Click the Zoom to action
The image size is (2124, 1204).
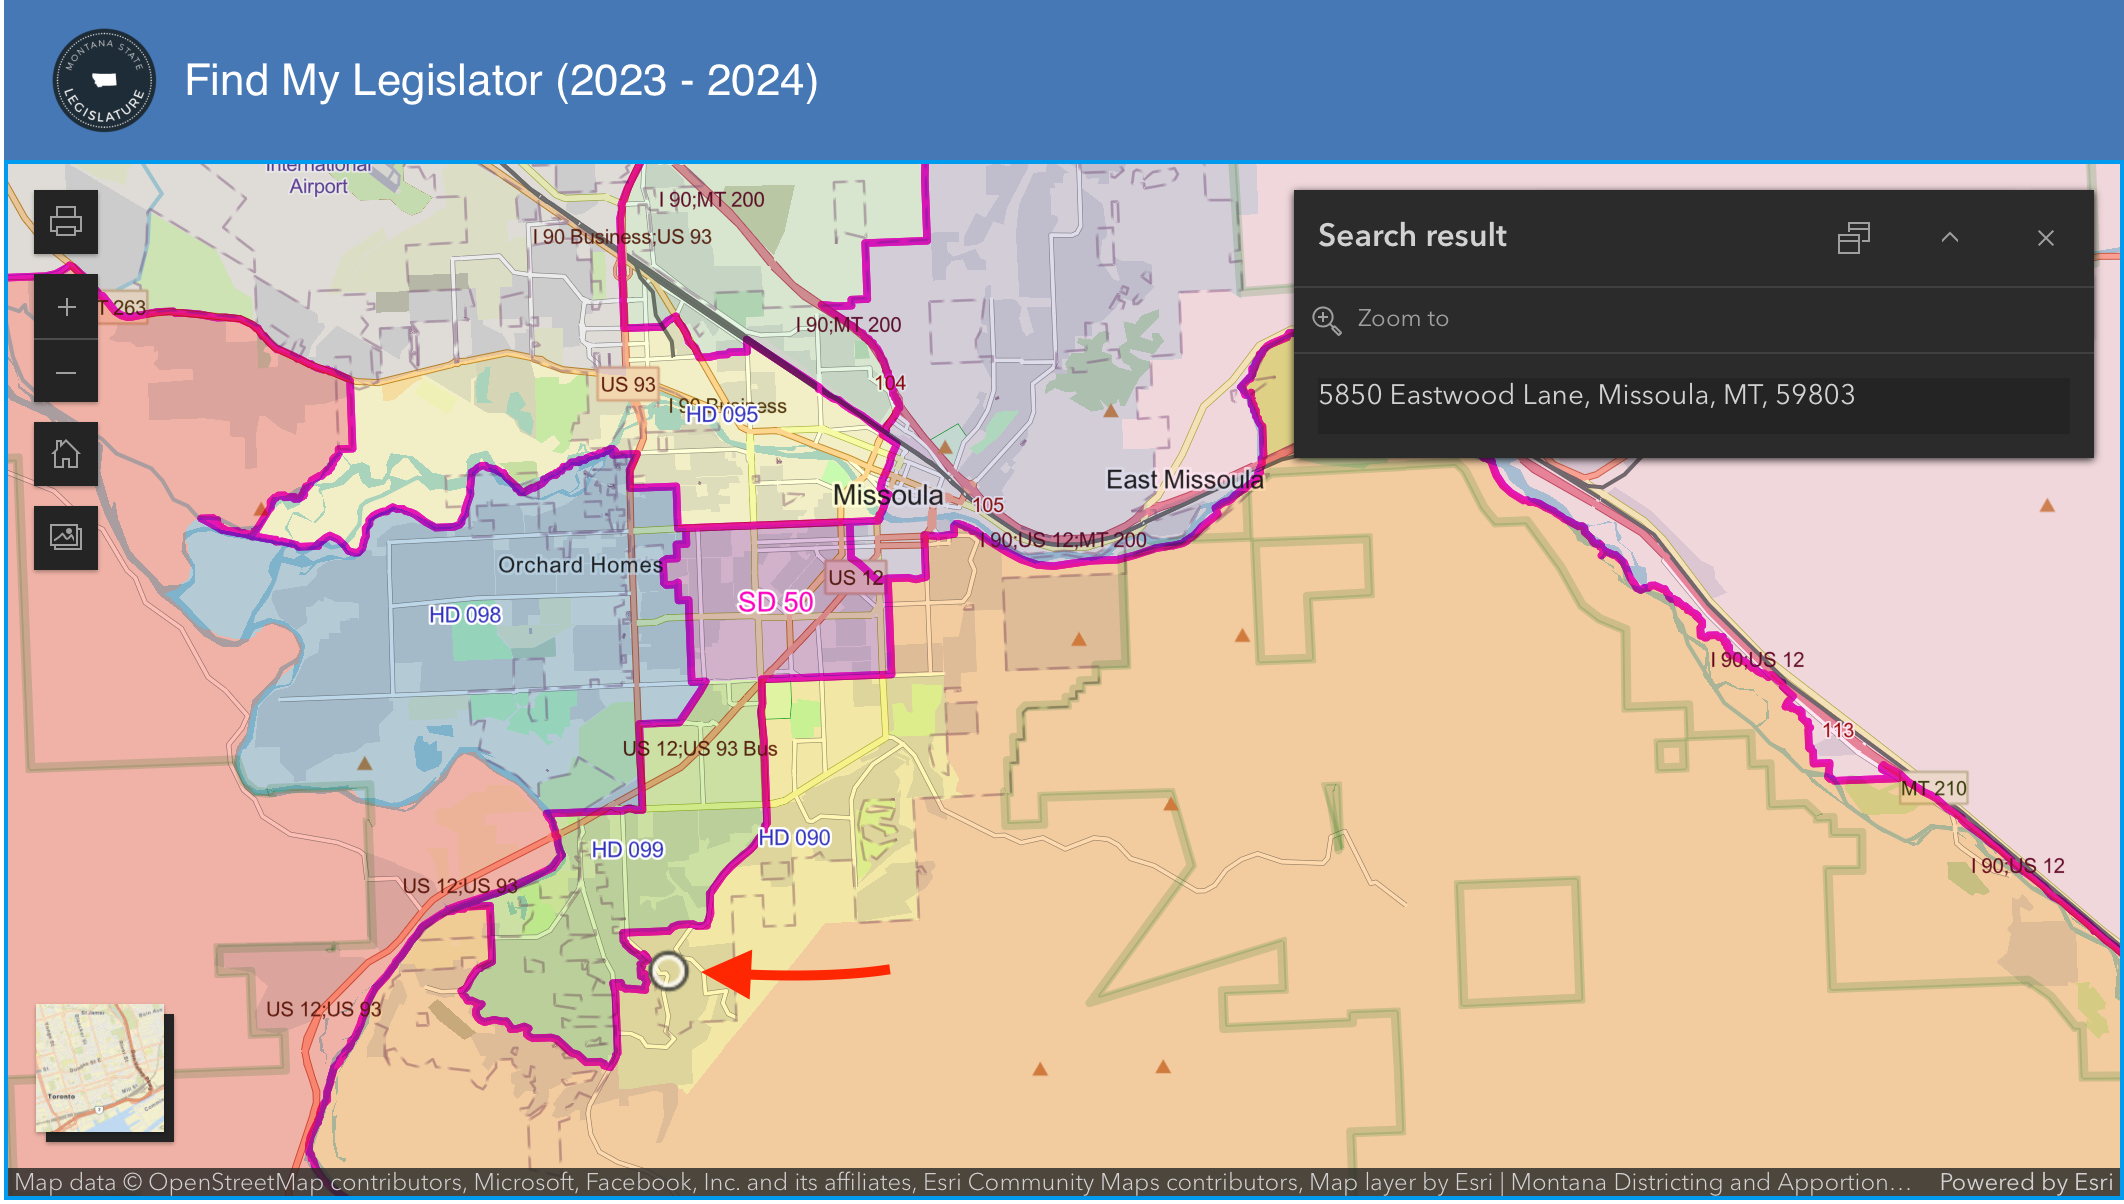[x=1402, y=319]
